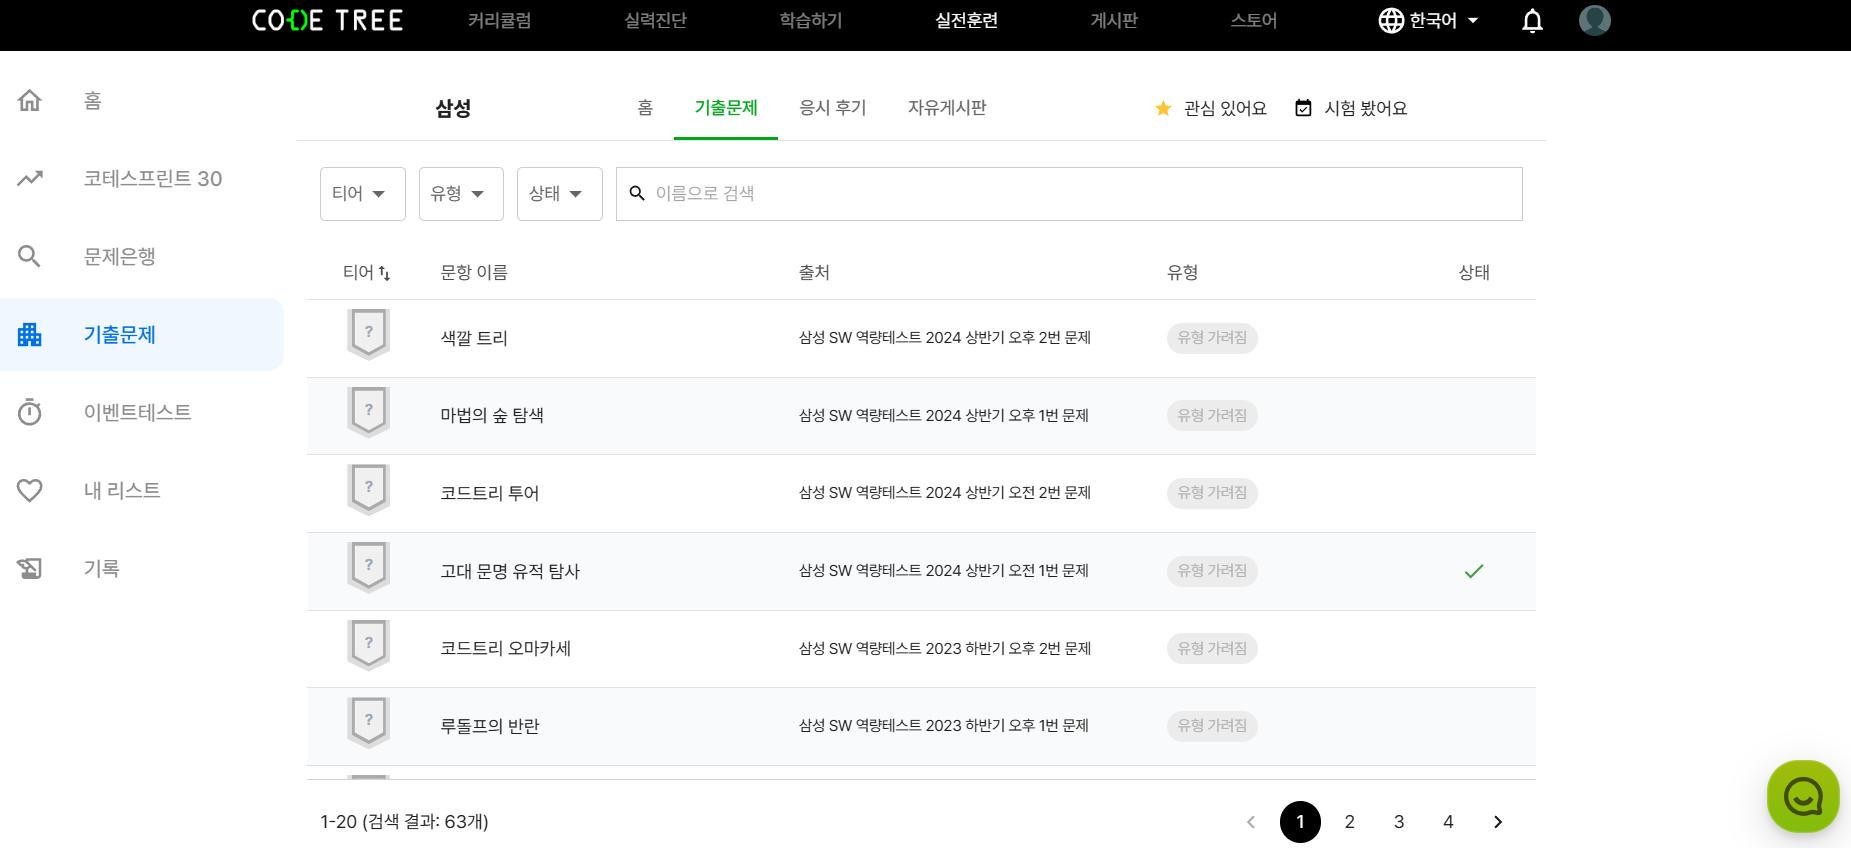This screenshot has width=1851, height=848.
Task: Open the 마법의 숲 탐색 problem
Action: click(x=492, y=415)
